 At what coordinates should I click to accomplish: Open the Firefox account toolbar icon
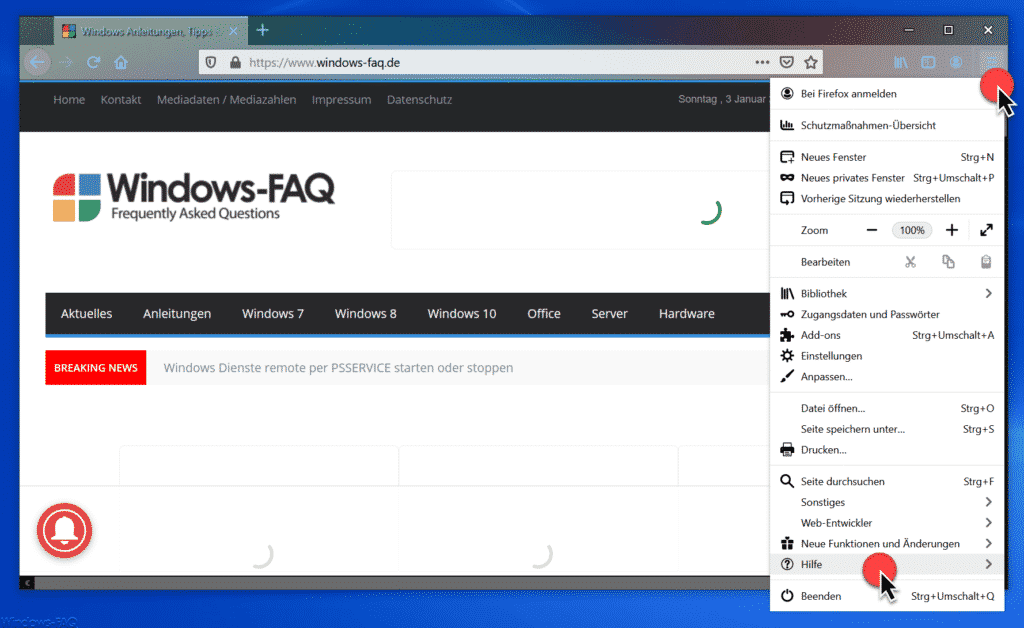coord(956,63)
